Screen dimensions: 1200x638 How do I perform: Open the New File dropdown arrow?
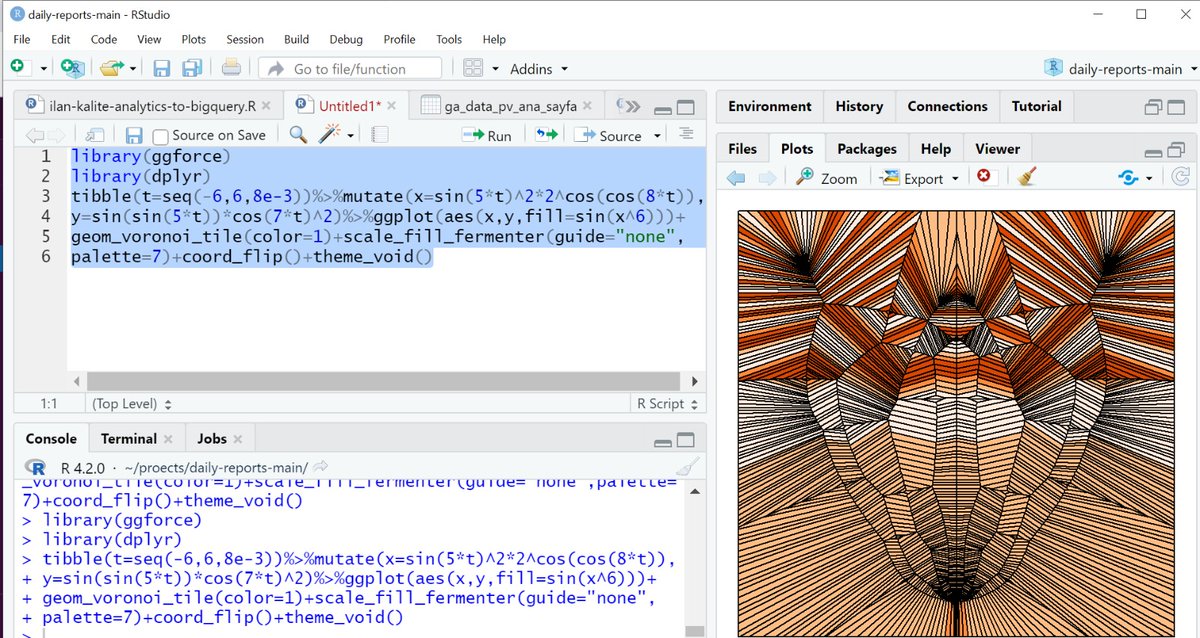43,69
